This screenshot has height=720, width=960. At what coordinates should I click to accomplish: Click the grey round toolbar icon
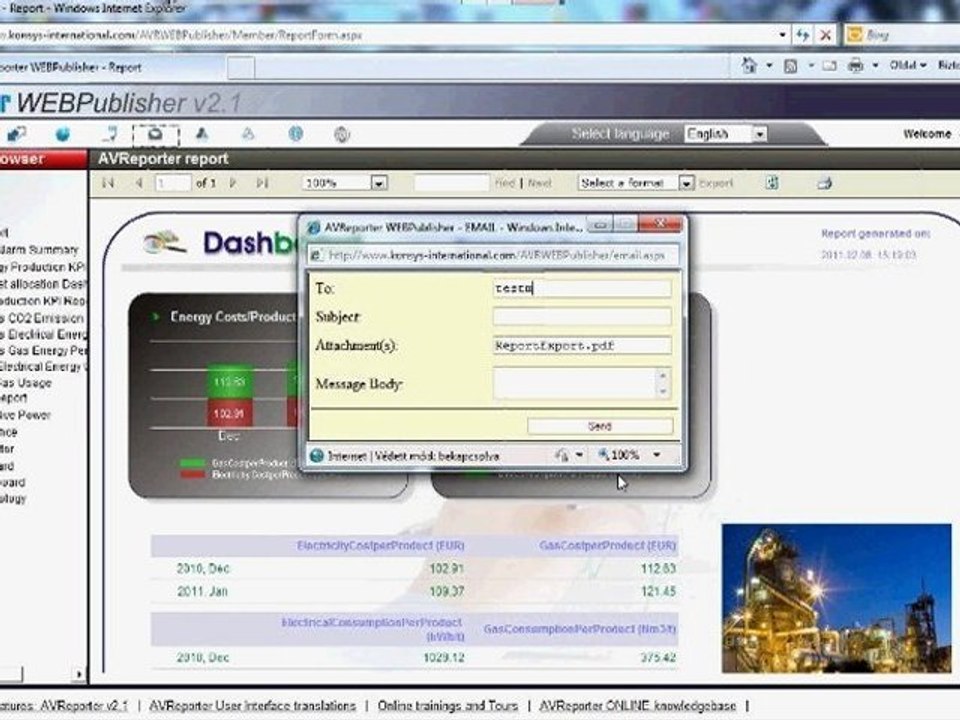coord(342,134)
